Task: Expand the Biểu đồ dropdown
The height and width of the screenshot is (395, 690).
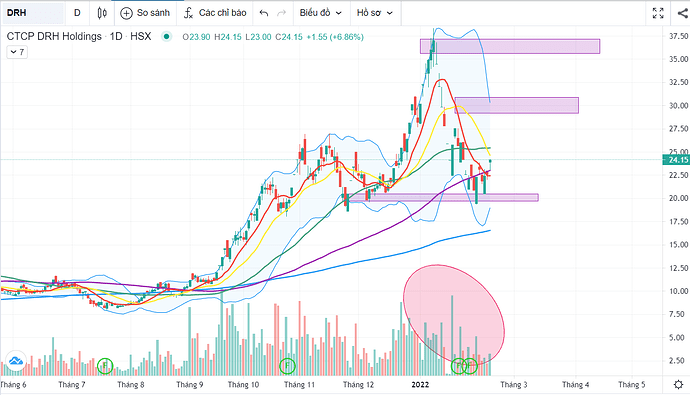Action: 320,13
